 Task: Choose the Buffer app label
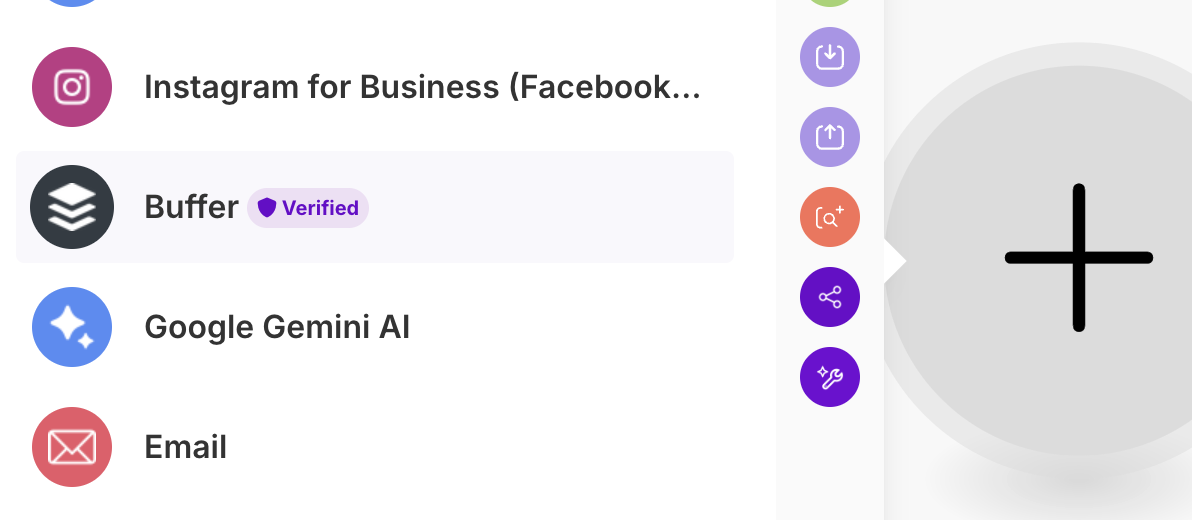192,207
